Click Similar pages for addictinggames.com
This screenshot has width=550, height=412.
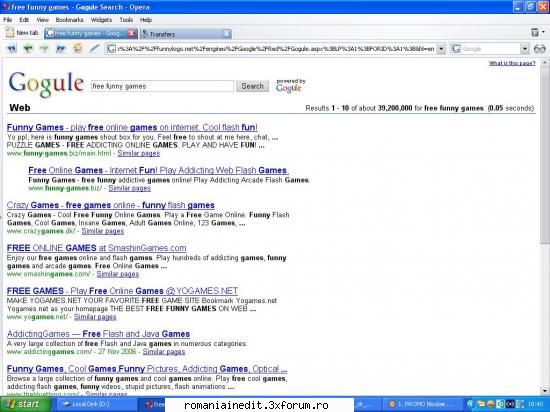tap(164, 352)
